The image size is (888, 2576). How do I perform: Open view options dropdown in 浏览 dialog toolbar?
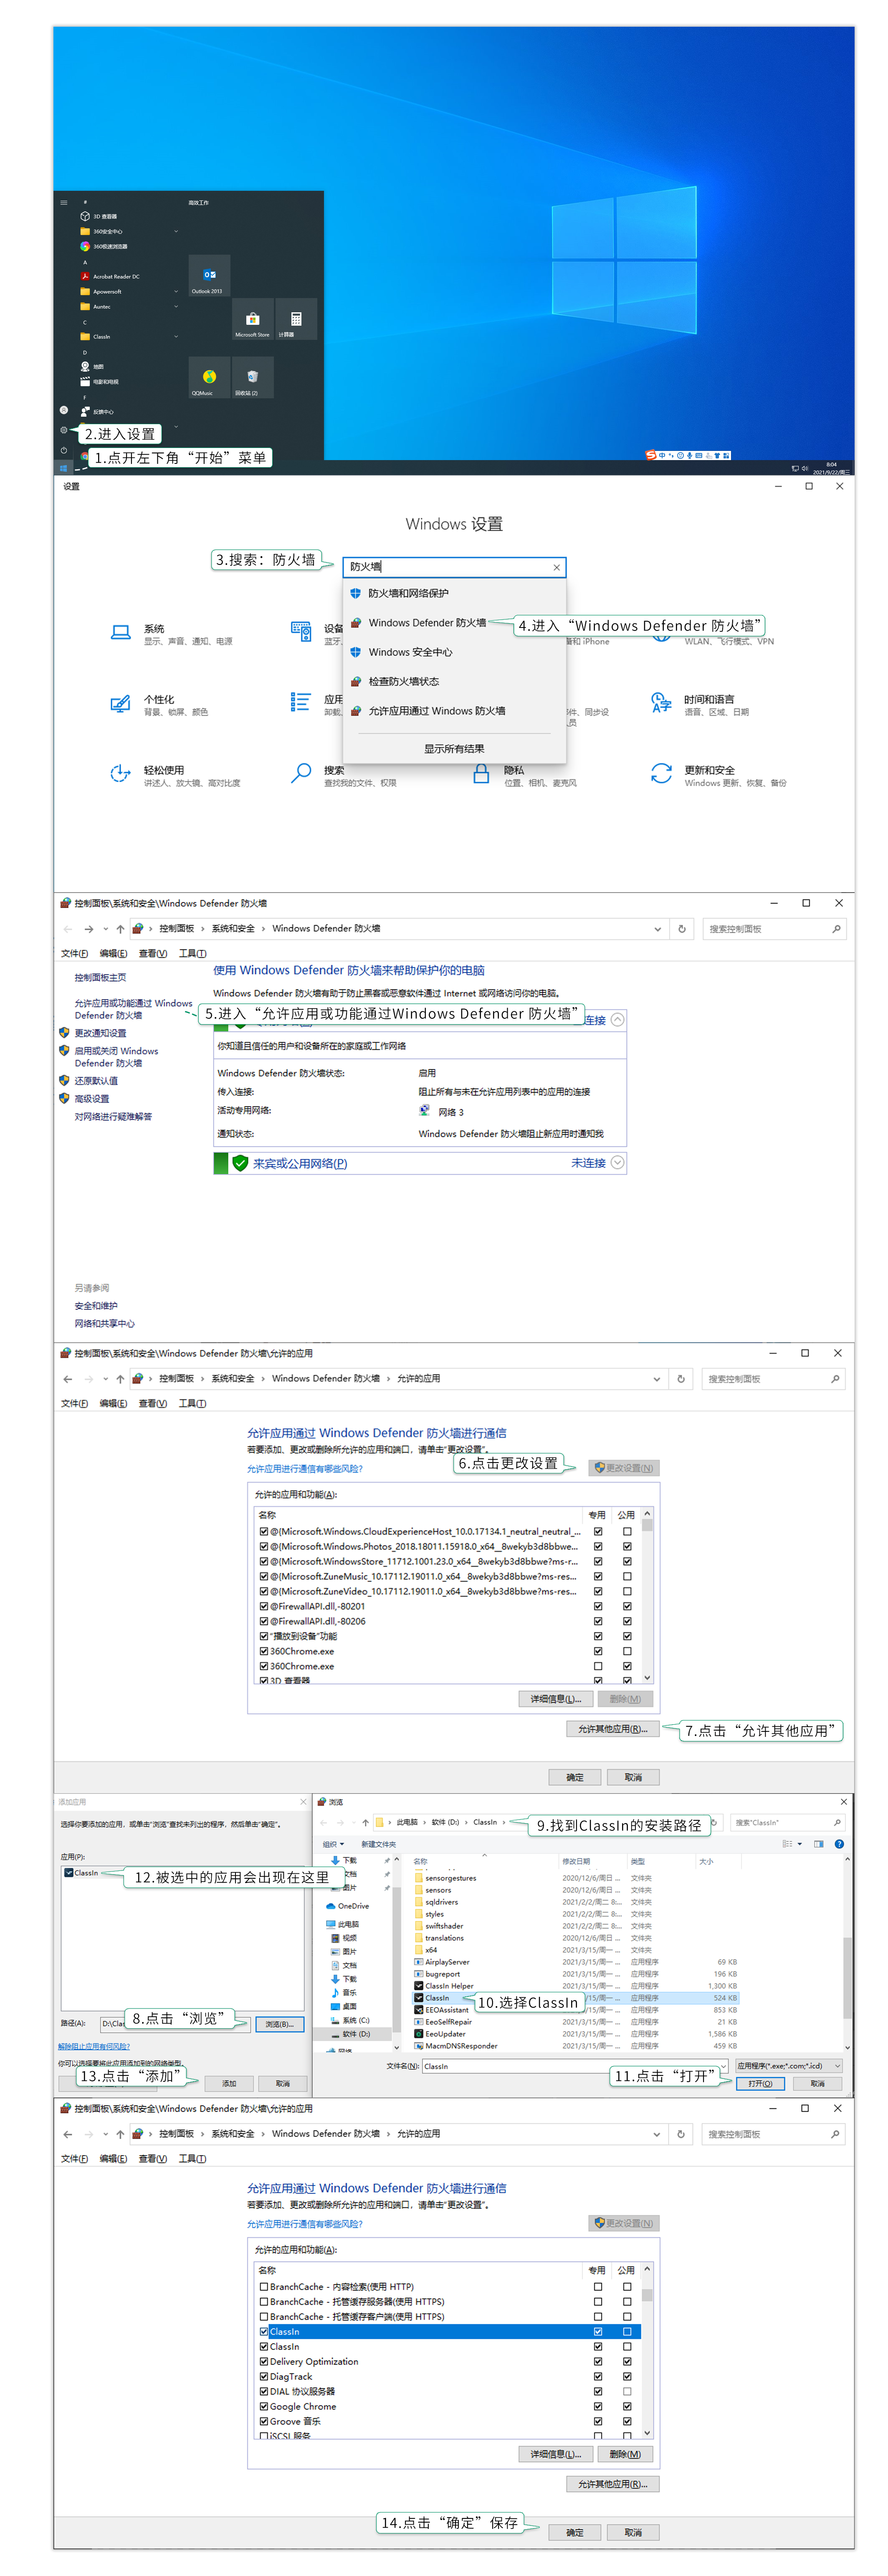pyautogui.click(x=799, y=1844)
